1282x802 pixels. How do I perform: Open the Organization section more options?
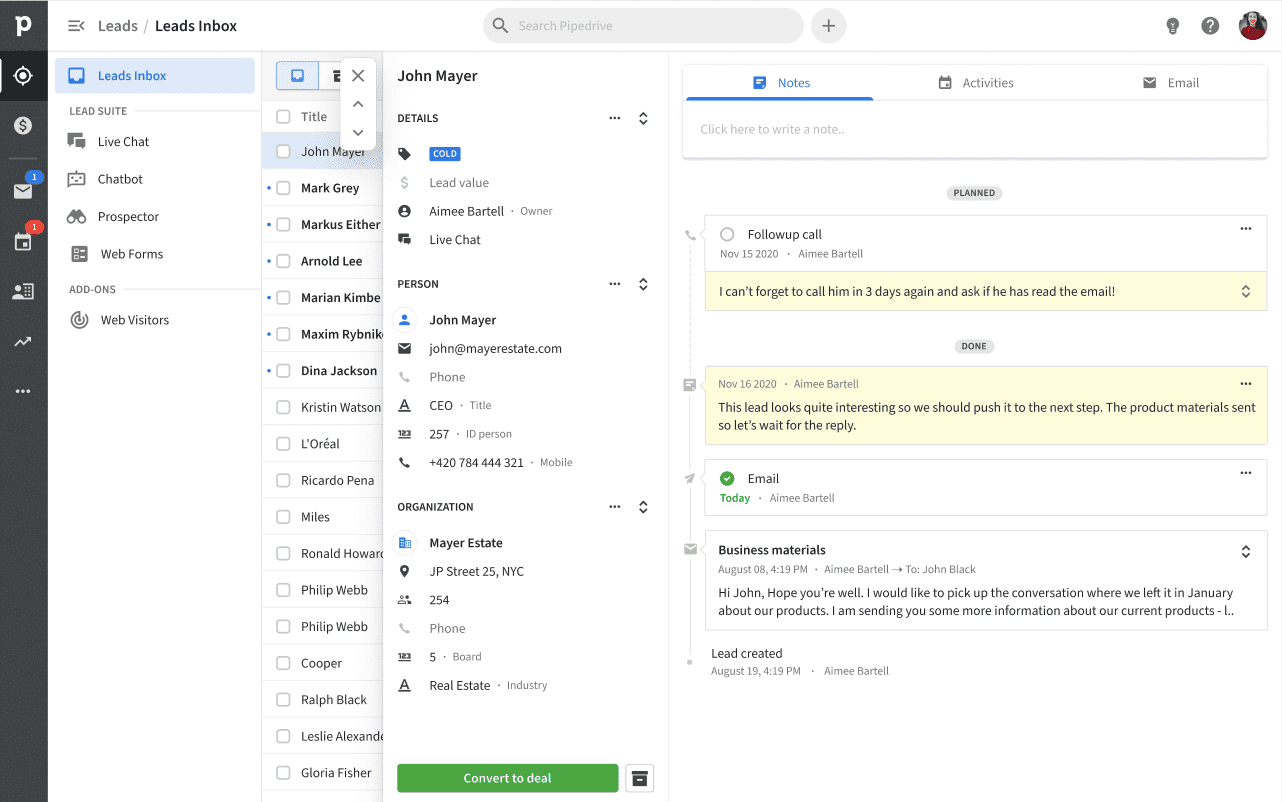pyautogui.click(x=614, y=507)
